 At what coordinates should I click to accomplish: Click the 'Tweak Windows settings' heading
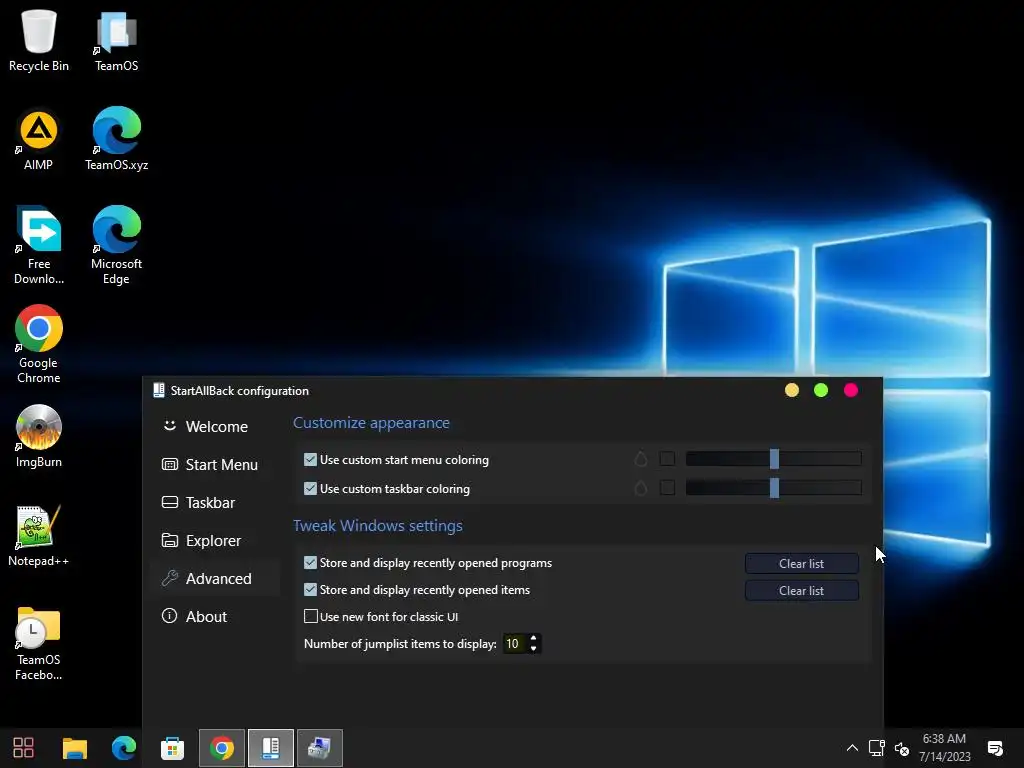(x=377, y=526)
